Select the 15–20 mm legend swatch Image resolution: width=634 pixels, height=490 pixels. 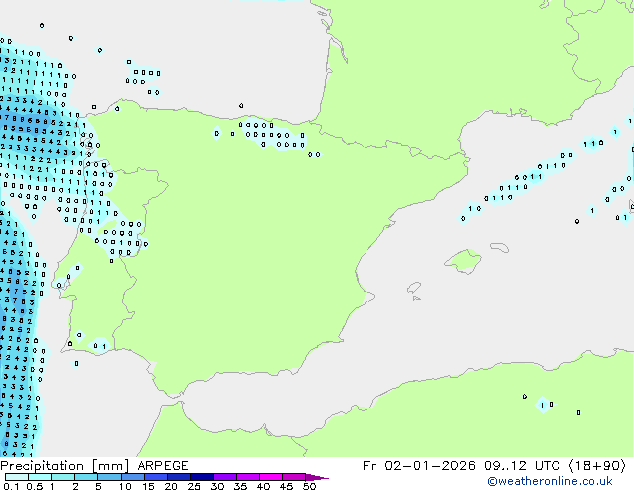156,477
